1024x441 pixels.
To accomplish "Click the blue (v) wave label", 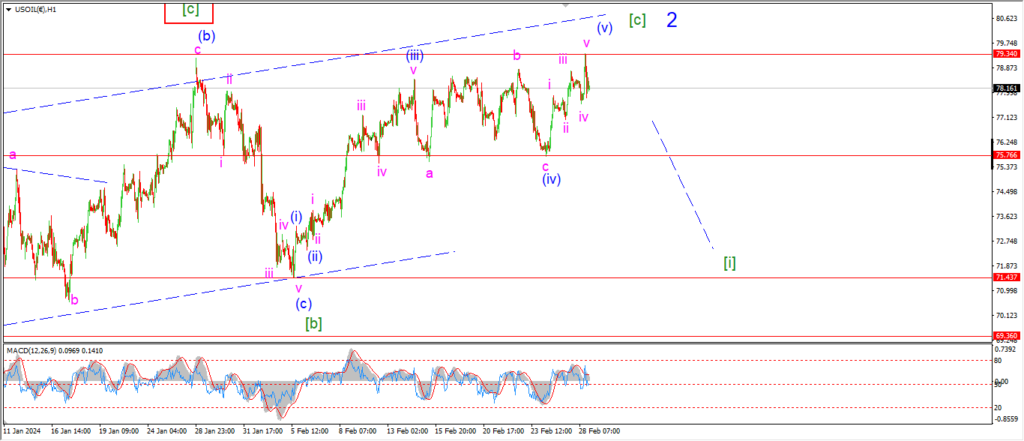I will pos(604,28).
